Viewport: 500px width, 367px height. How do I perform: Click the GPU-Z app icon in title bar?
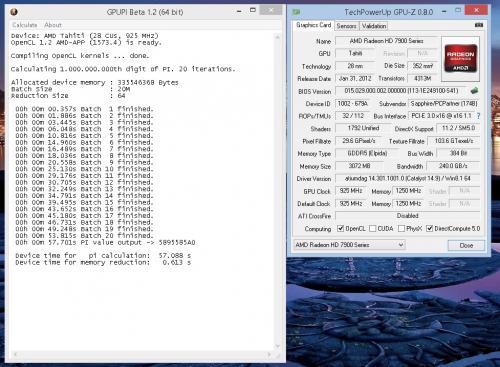pos(296,12)
